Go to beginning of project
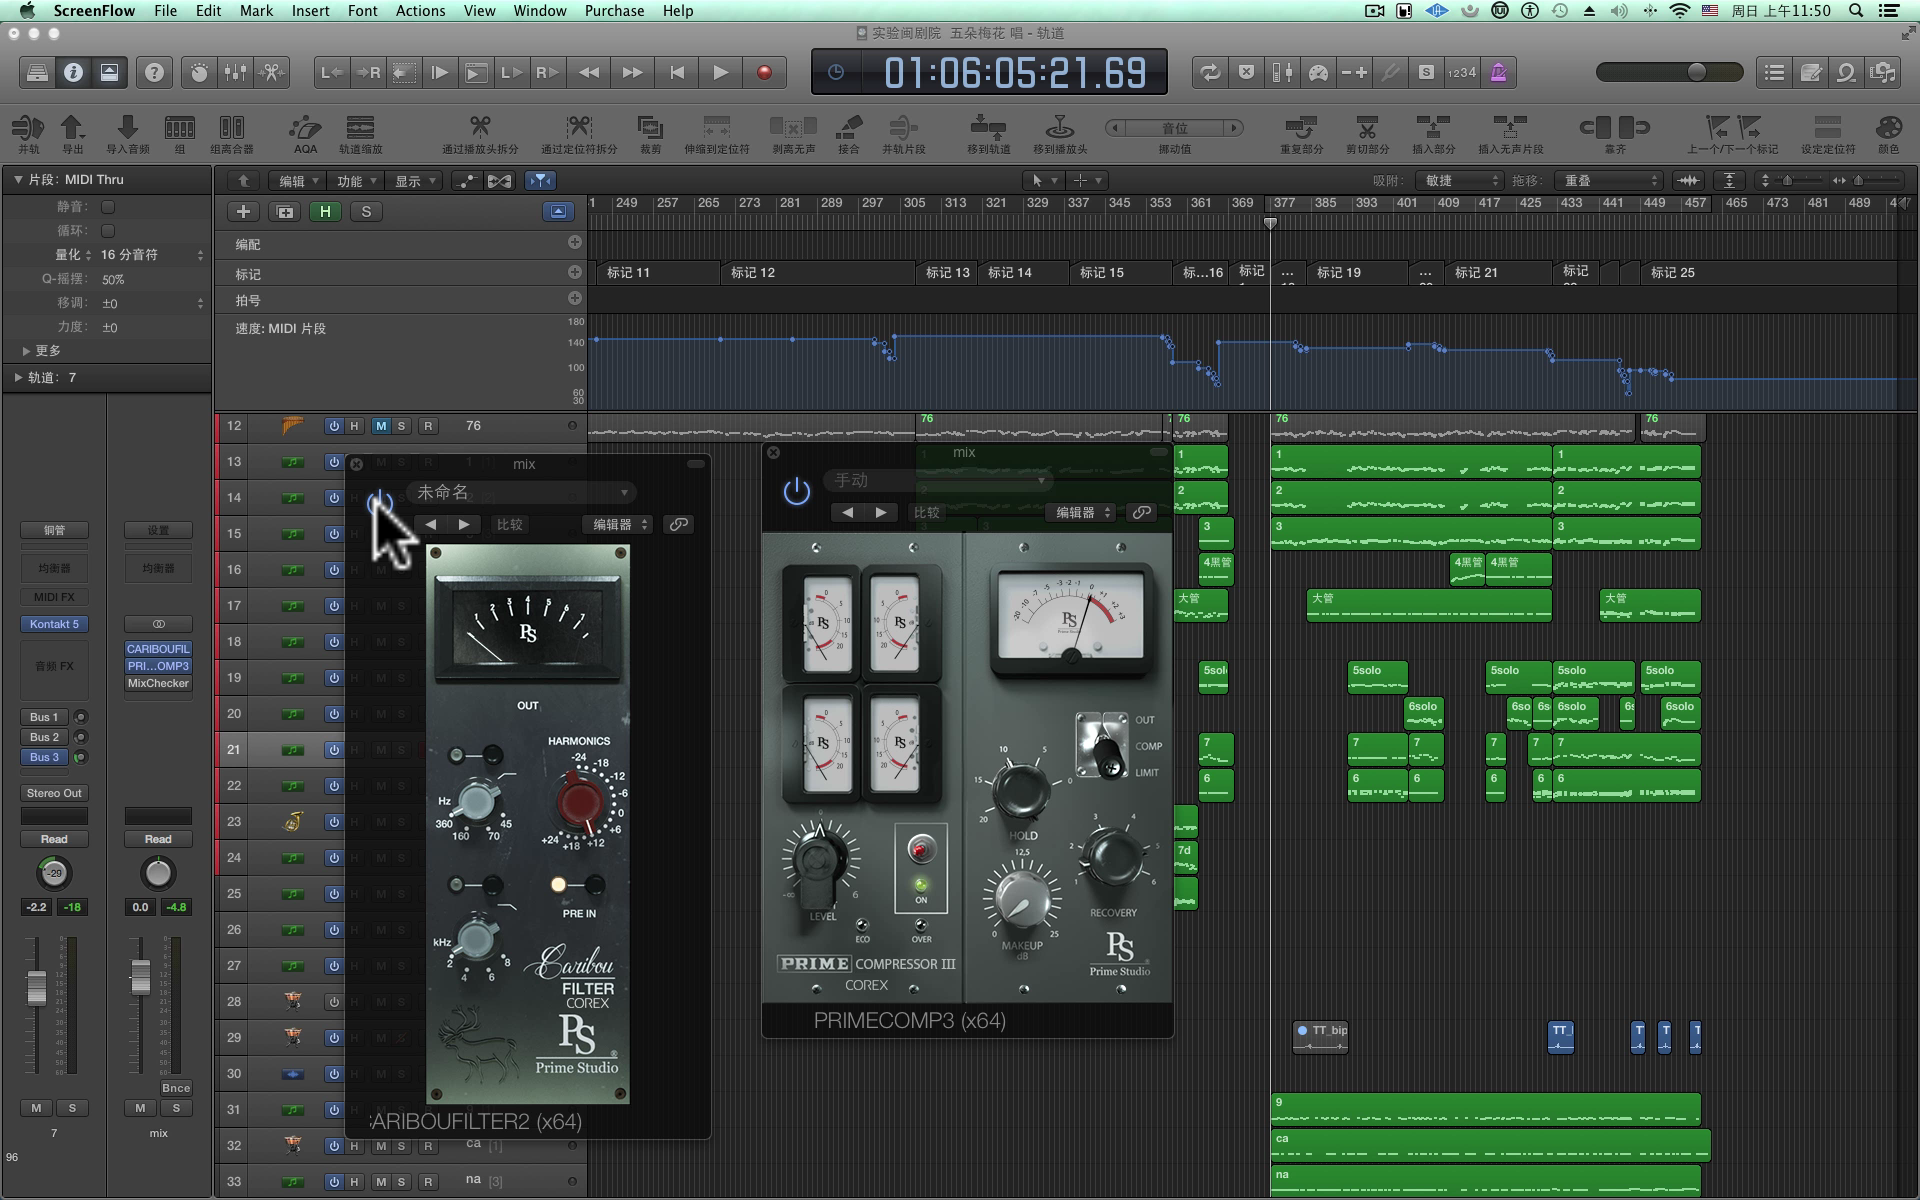Viewport: 1920px width, 1200px height. pos(677,72)
